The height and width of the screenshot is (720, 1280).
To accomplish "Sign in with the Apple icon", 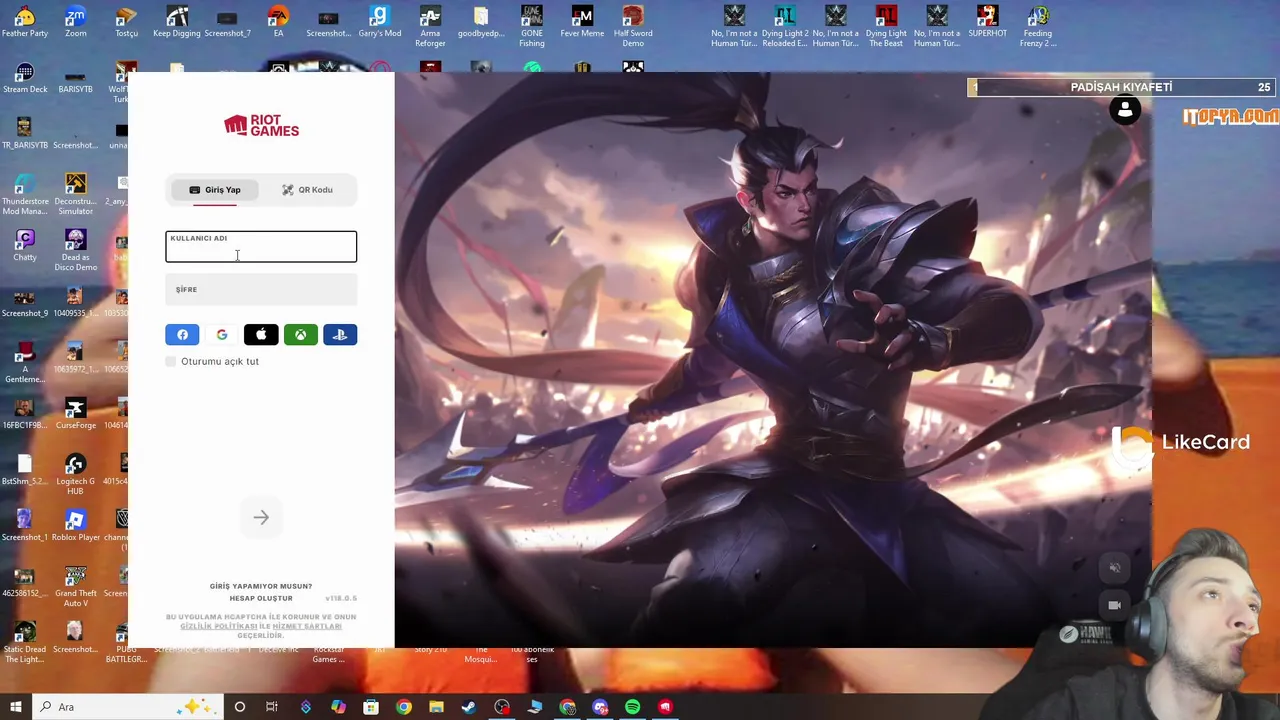I will point(261,335).
